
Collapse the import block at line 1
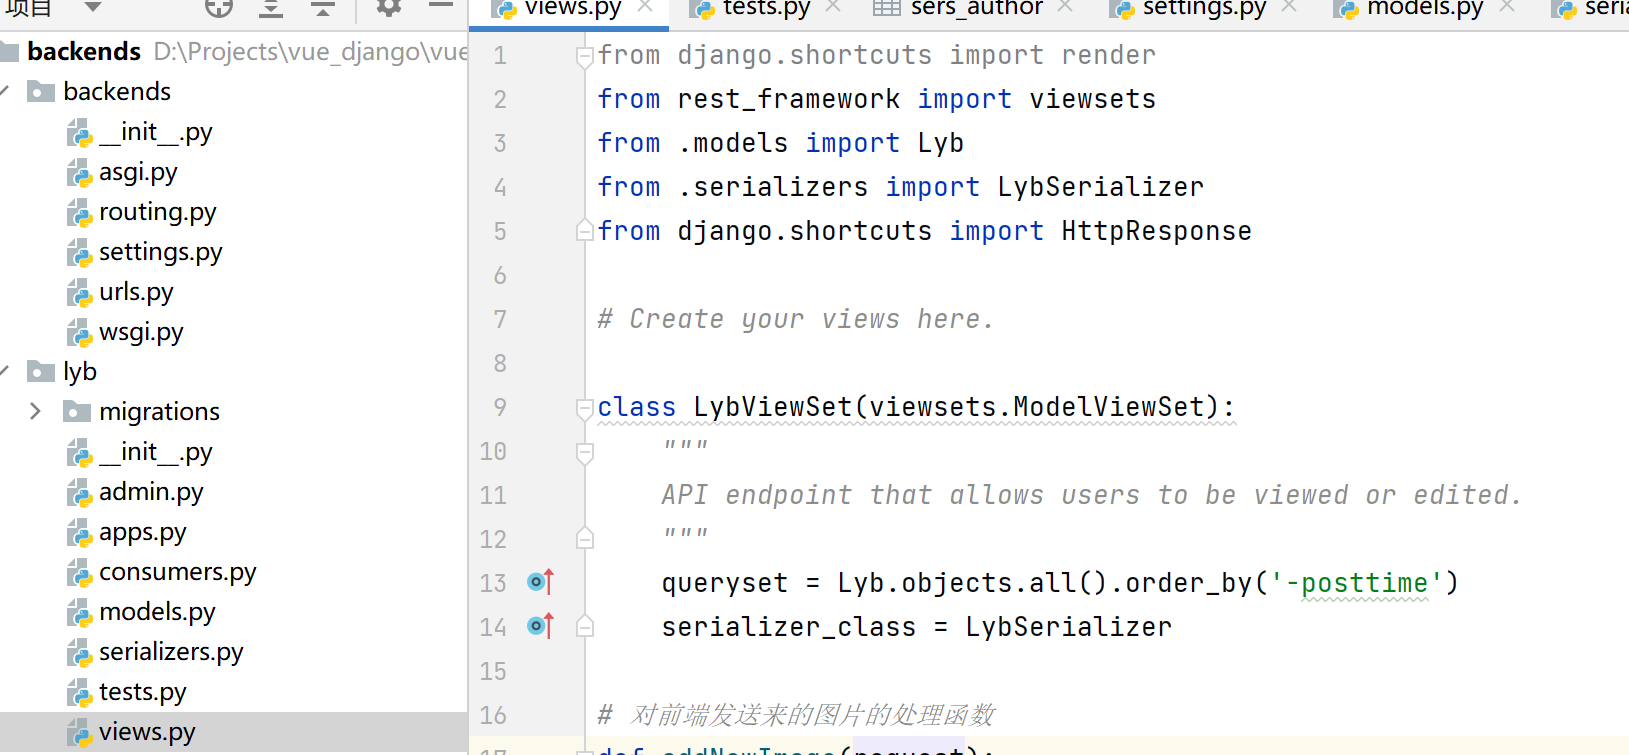point(585,57)
